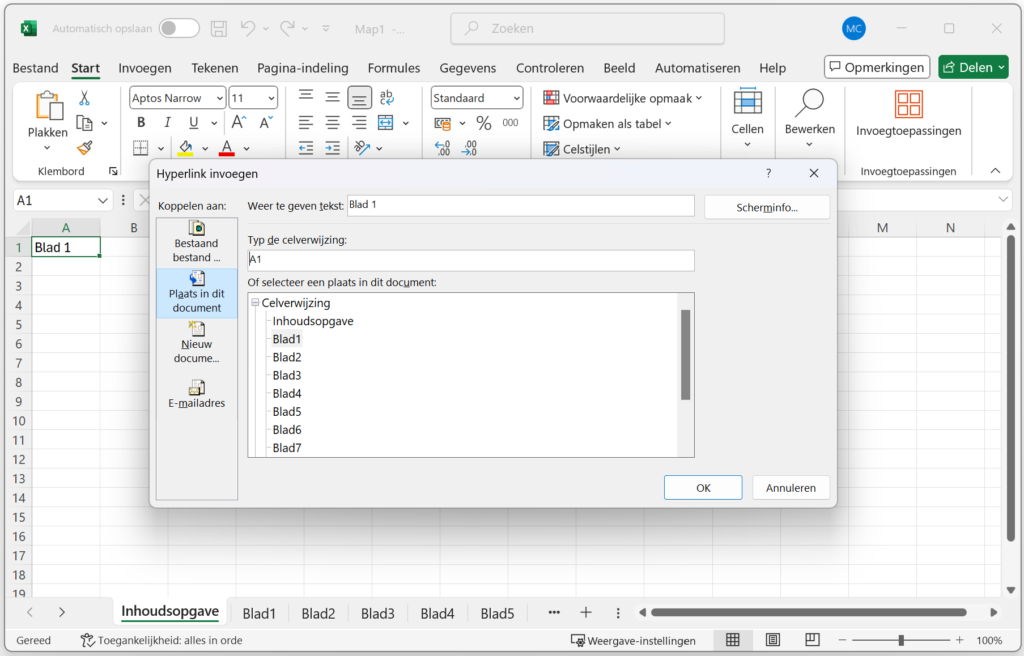
Task: Apply the red font color
Action: (x=227, y=148)
